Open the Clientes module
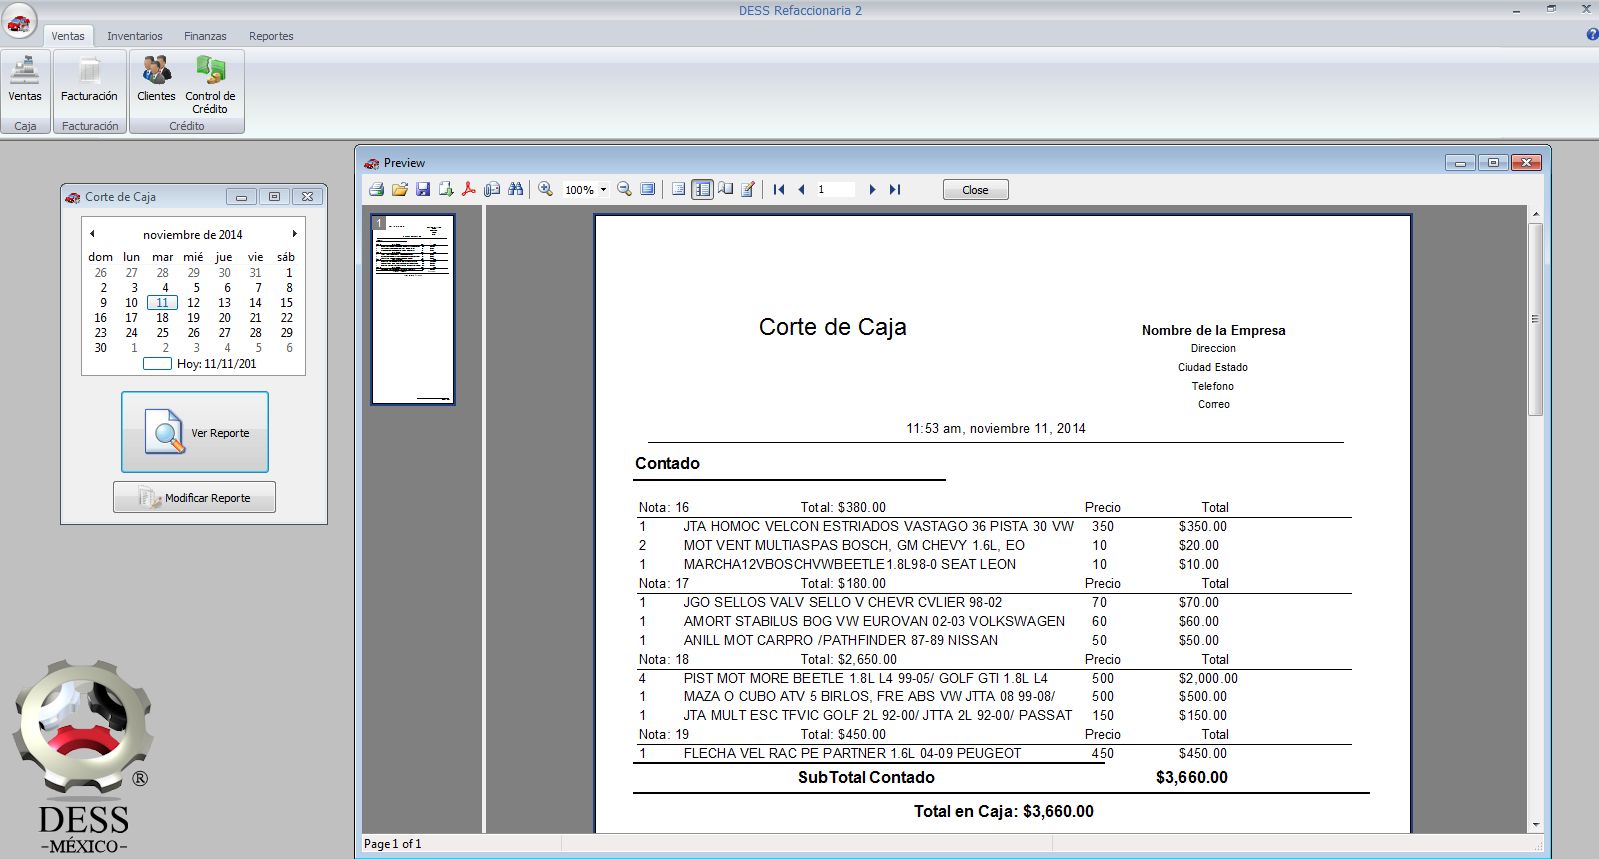This screenshot has width=1599, height=859. coord(156,79)
